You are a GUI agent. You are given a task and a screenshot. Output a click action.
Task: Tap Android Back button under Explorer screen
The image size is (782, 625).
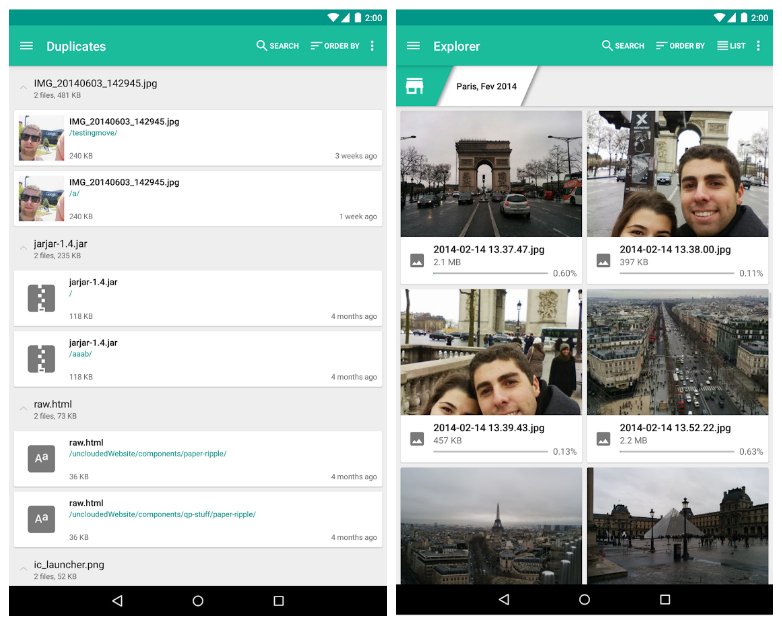[504, 599]
